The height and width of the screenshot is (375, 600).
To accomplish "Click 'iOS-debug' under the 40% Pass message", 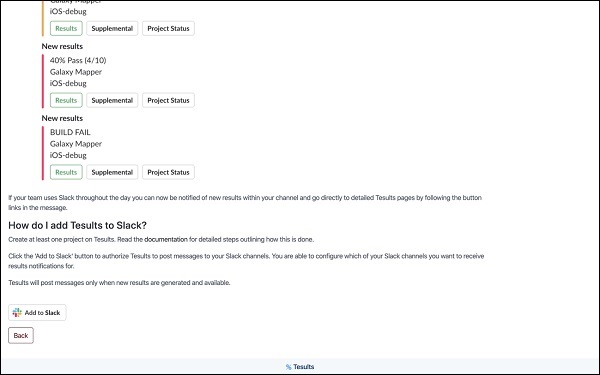I will click(x=68, y=83).
